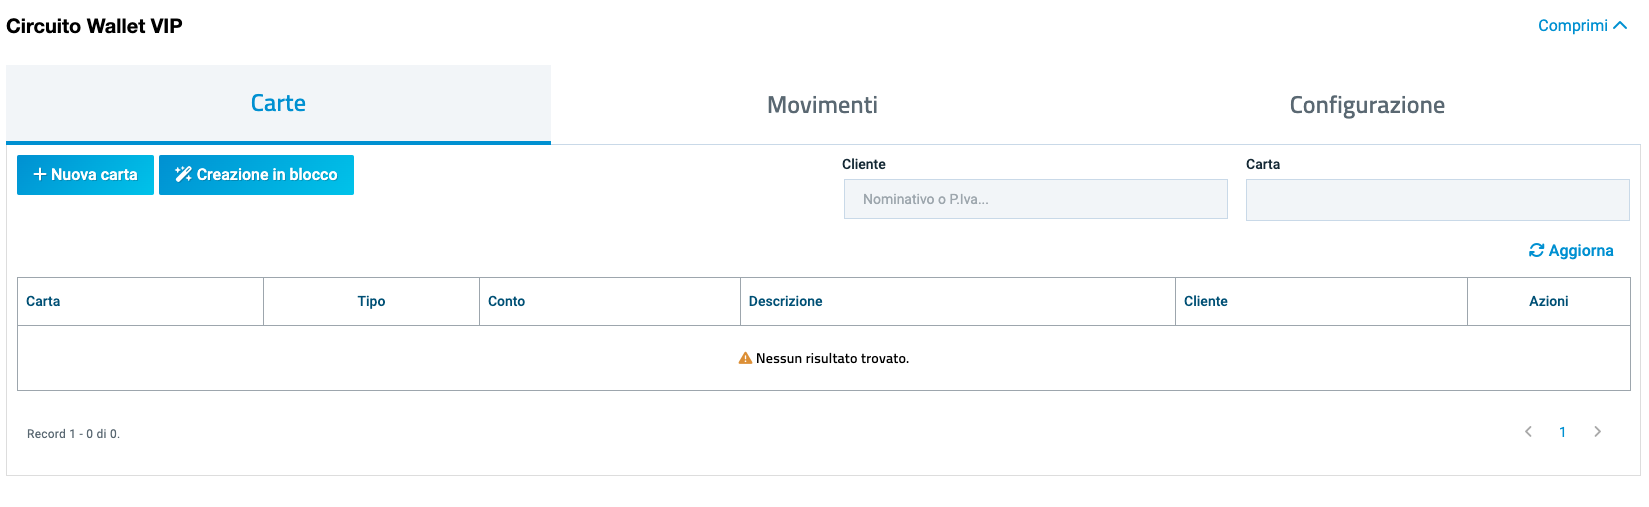Click the Aggiorna refresh icon
The image size is (1649, 507).
click(x=1536, y=251)
